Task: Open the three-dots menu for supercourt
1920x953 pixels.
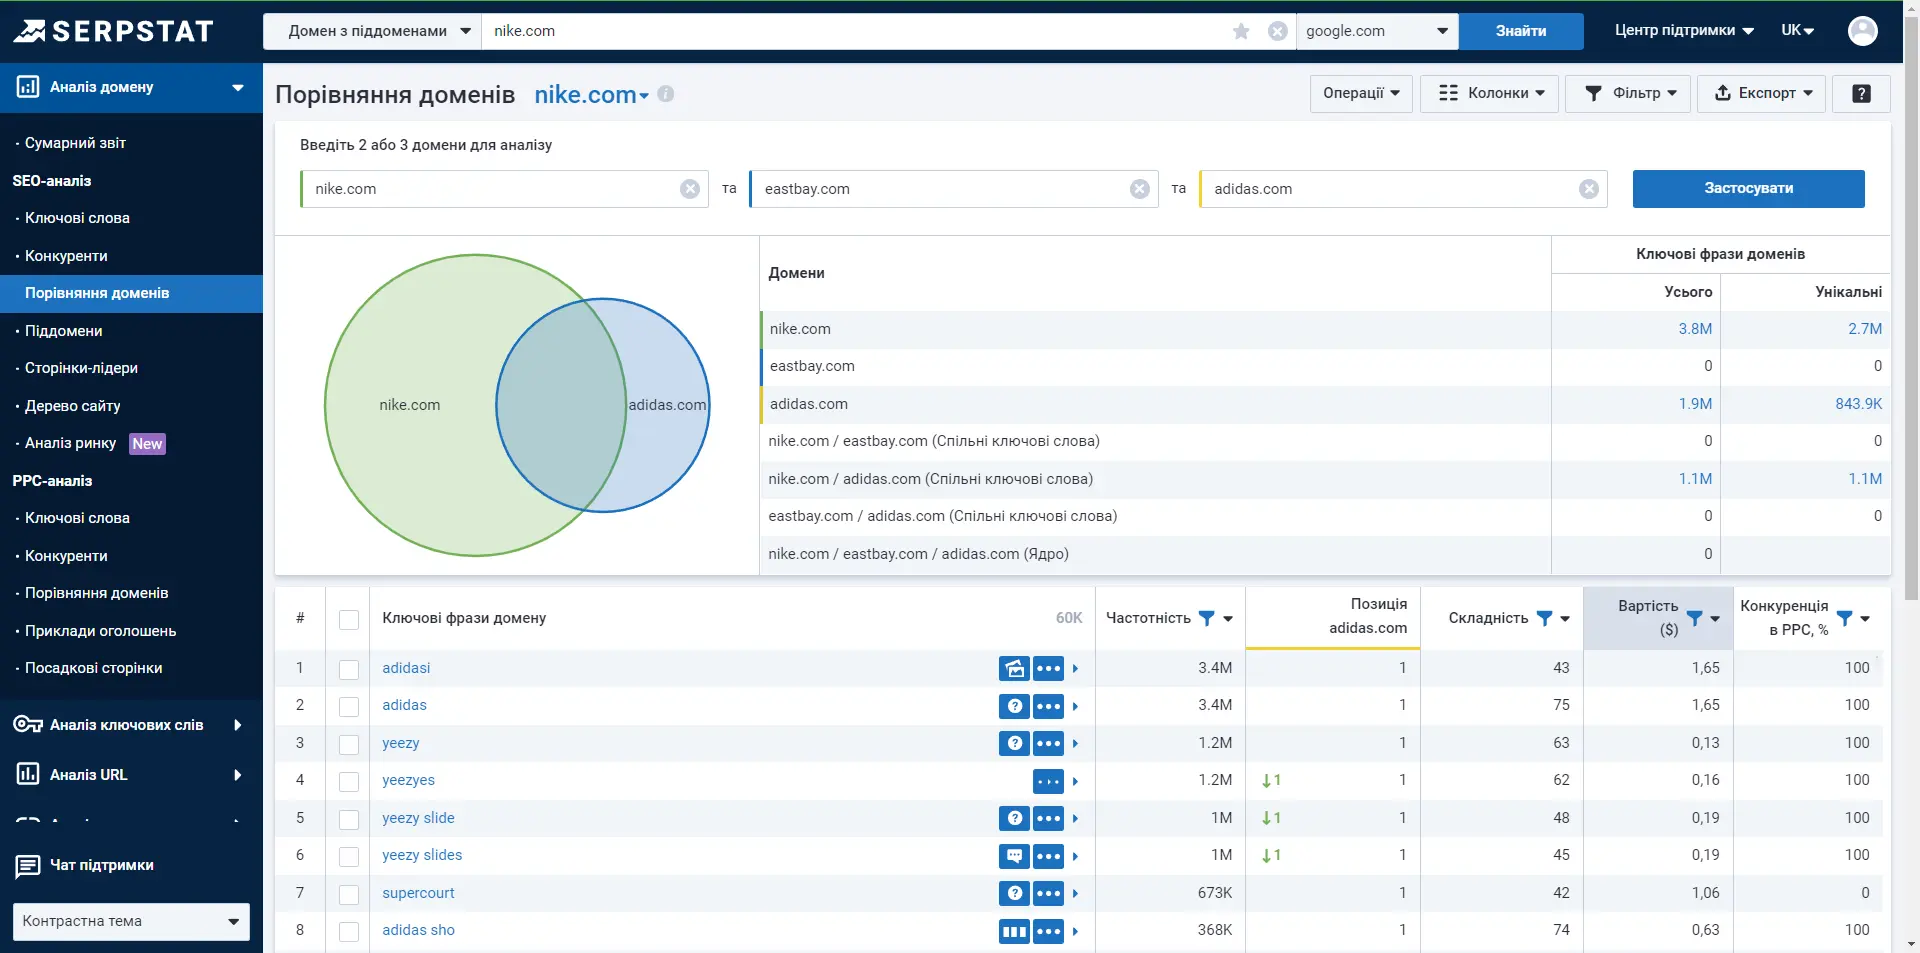Action: pyautogui.click(x=1048, y=893)
